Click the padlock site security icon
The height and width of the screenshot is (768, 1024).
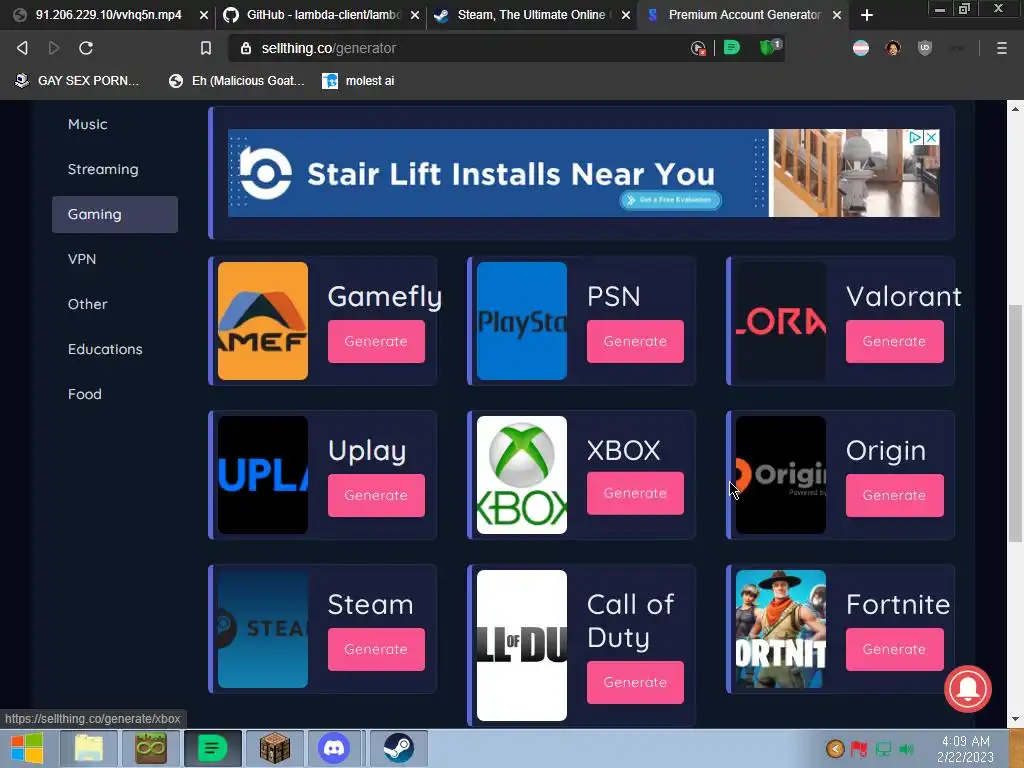point(246,48)
